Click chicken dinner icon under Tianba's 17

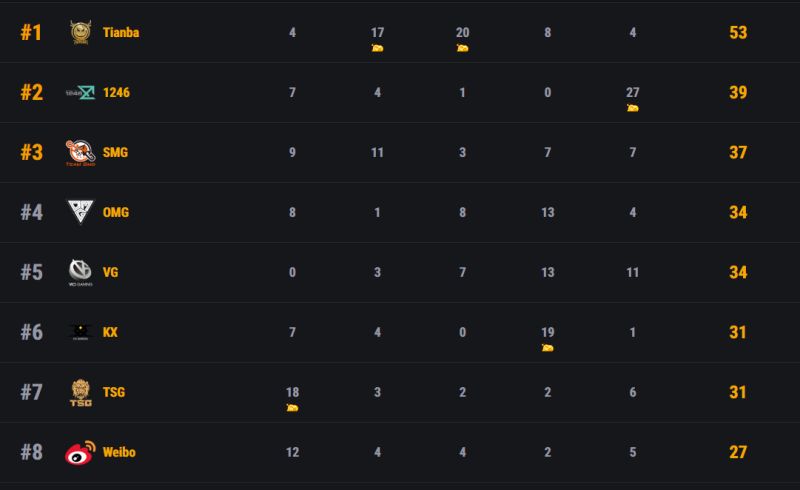point(377,48)
